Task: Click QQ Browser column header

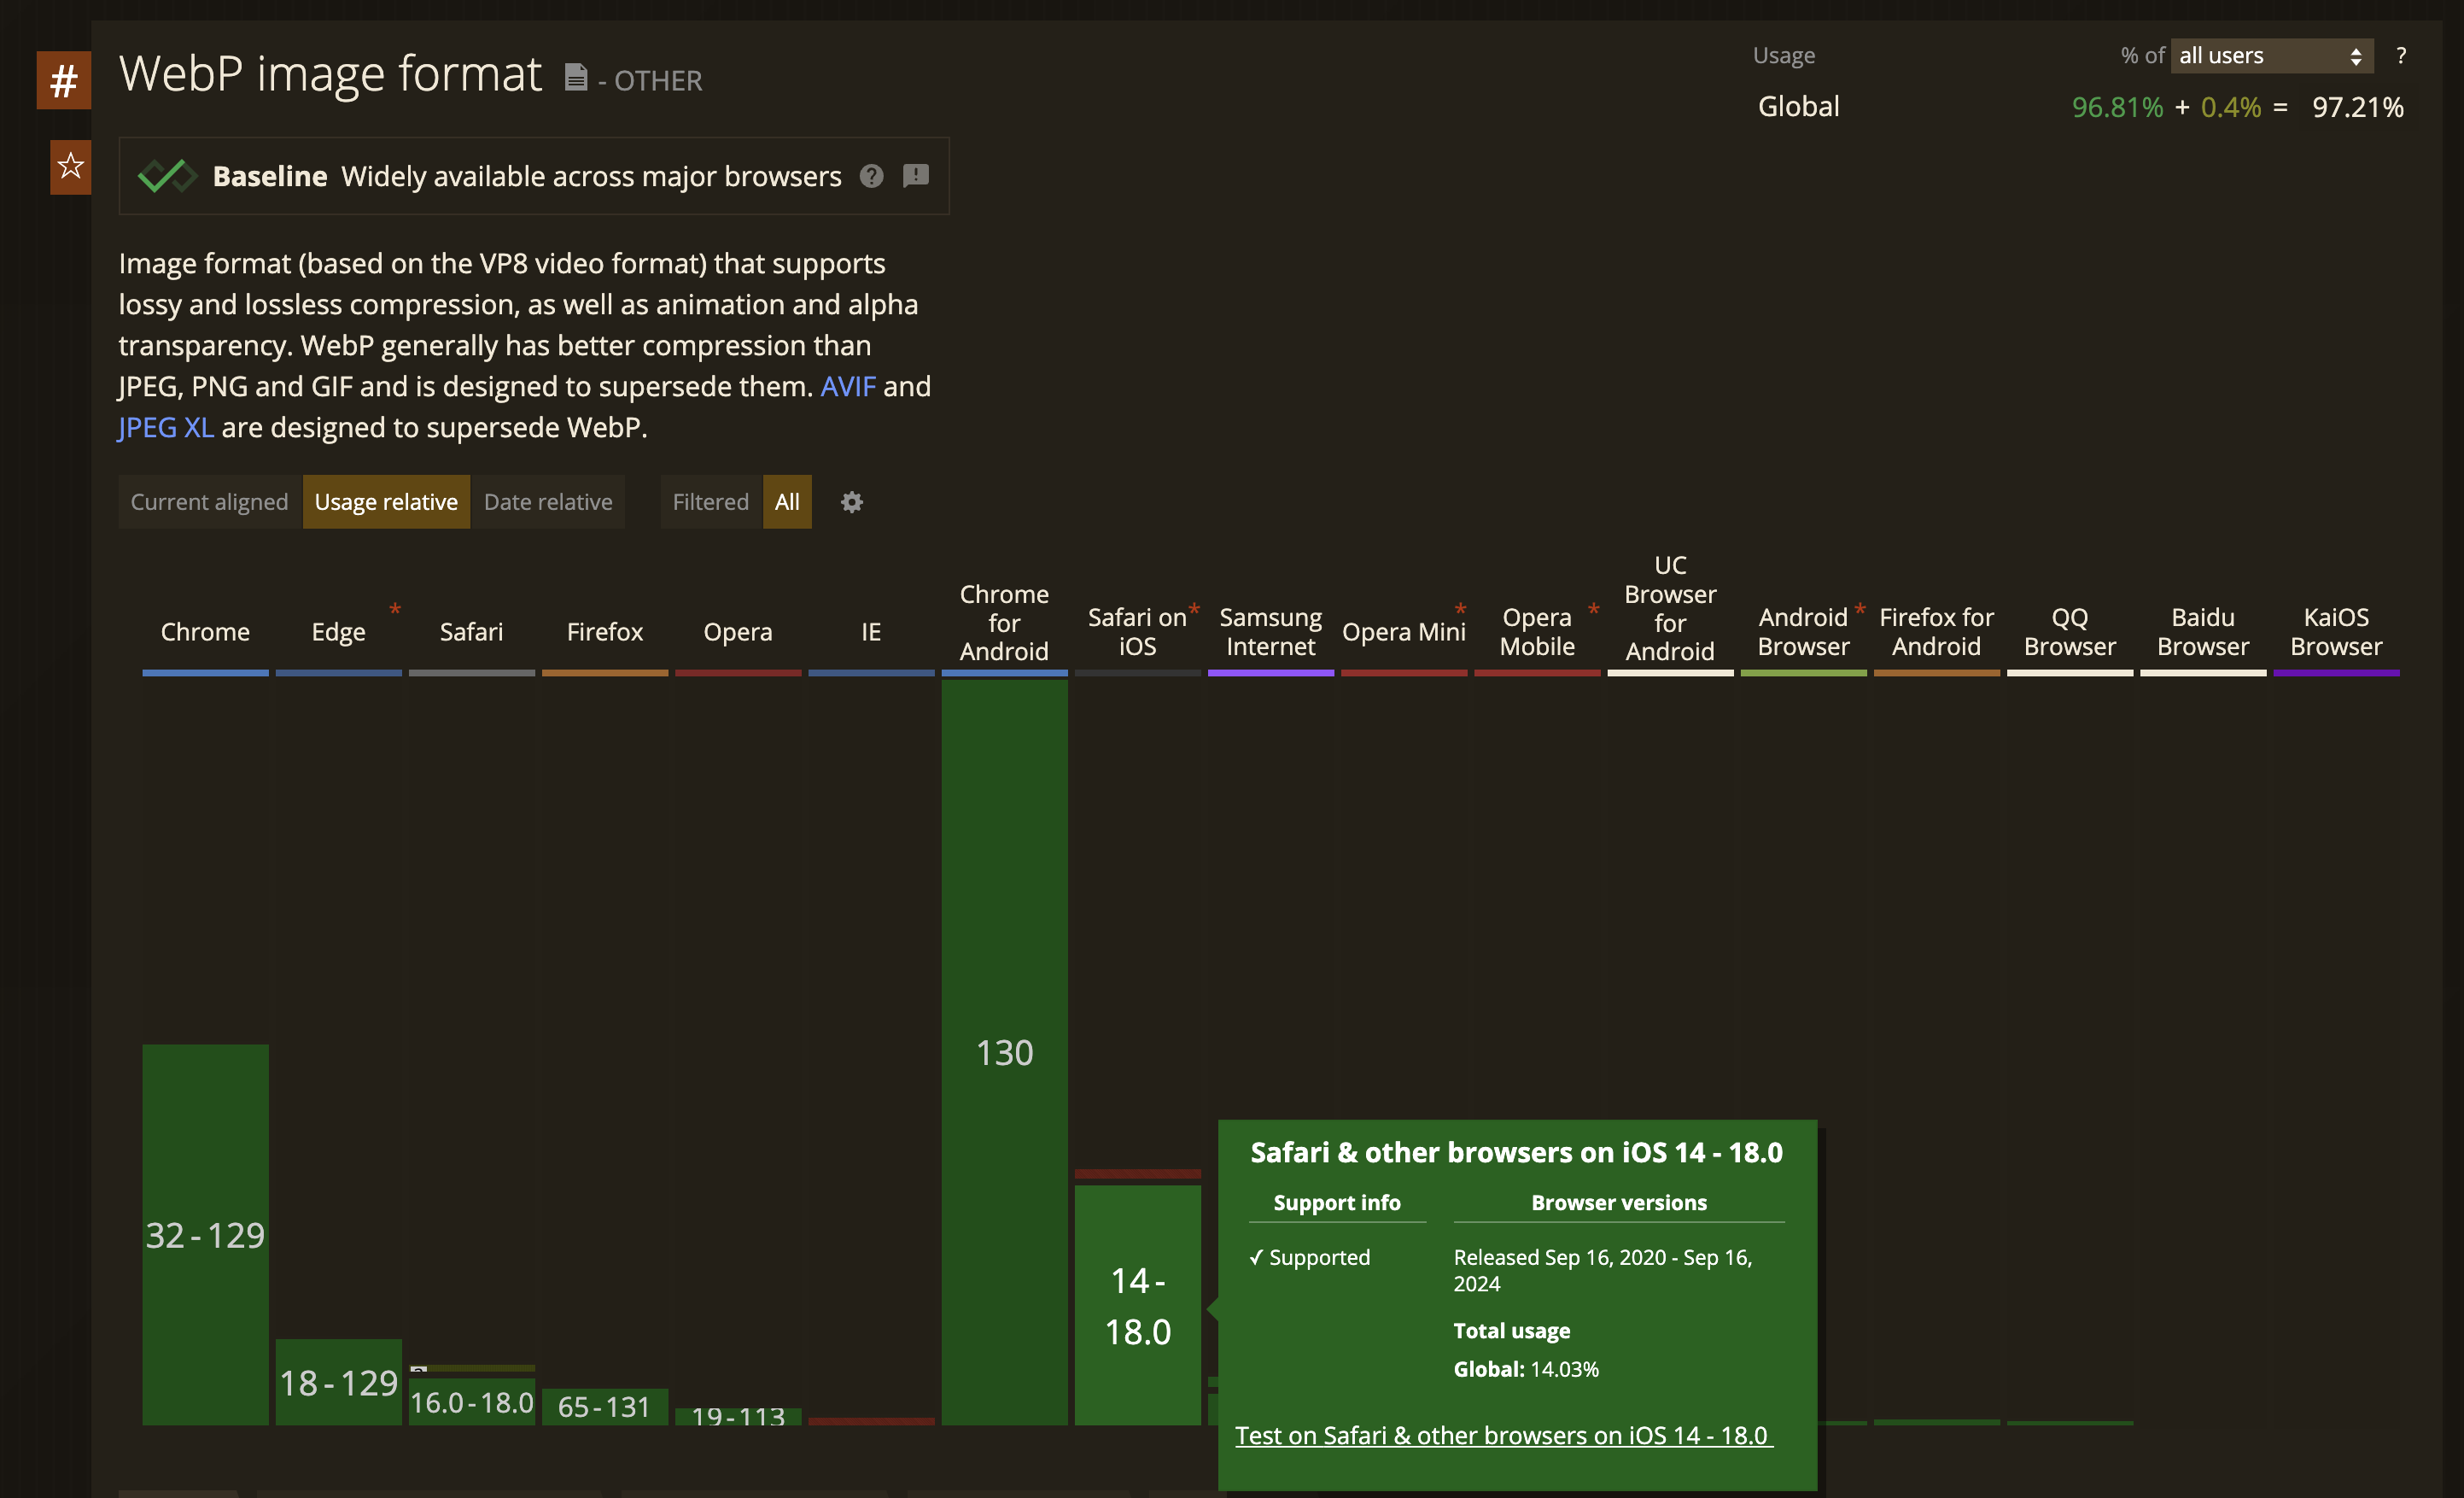Action: 2069,632
